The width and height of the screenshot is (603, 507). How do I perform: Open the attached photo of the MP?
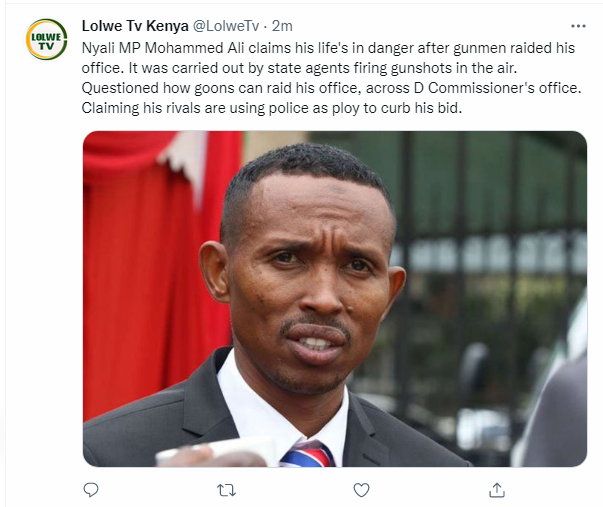click(x=335, y=299)
